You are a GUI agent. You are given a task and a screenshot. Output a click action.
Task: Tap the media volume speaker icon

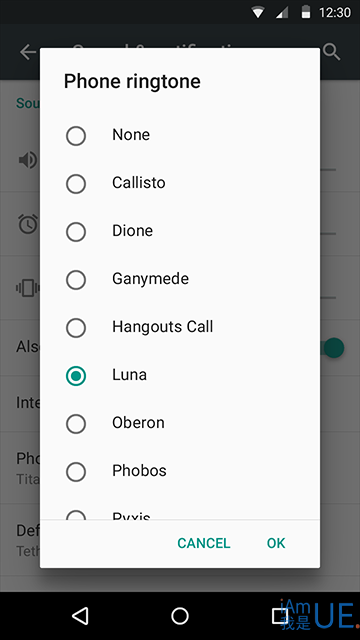pyautogui.click(x=28, y=160)
